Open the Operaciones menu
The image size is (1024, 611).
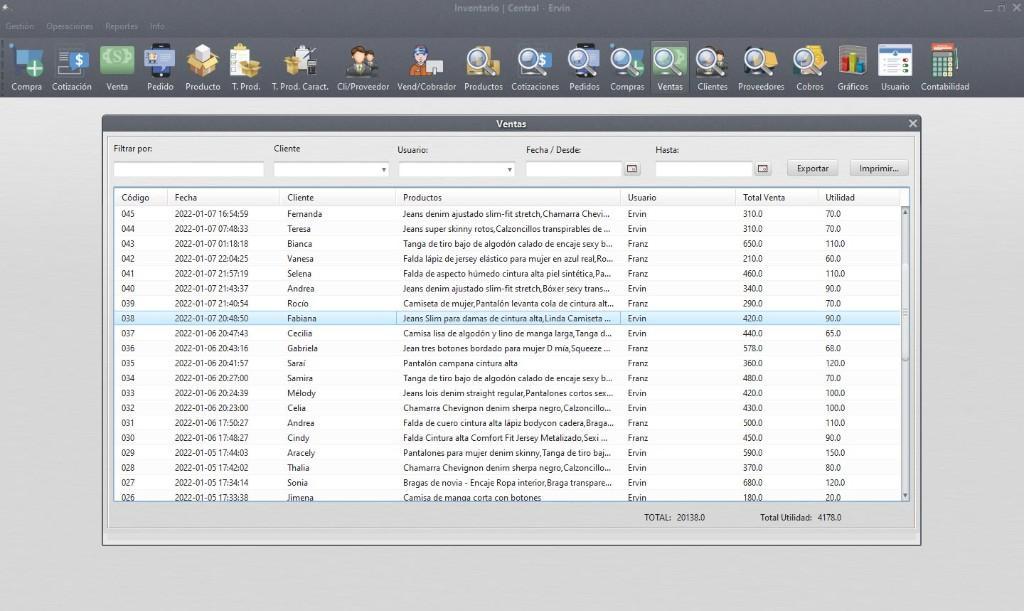pos(69,26)
